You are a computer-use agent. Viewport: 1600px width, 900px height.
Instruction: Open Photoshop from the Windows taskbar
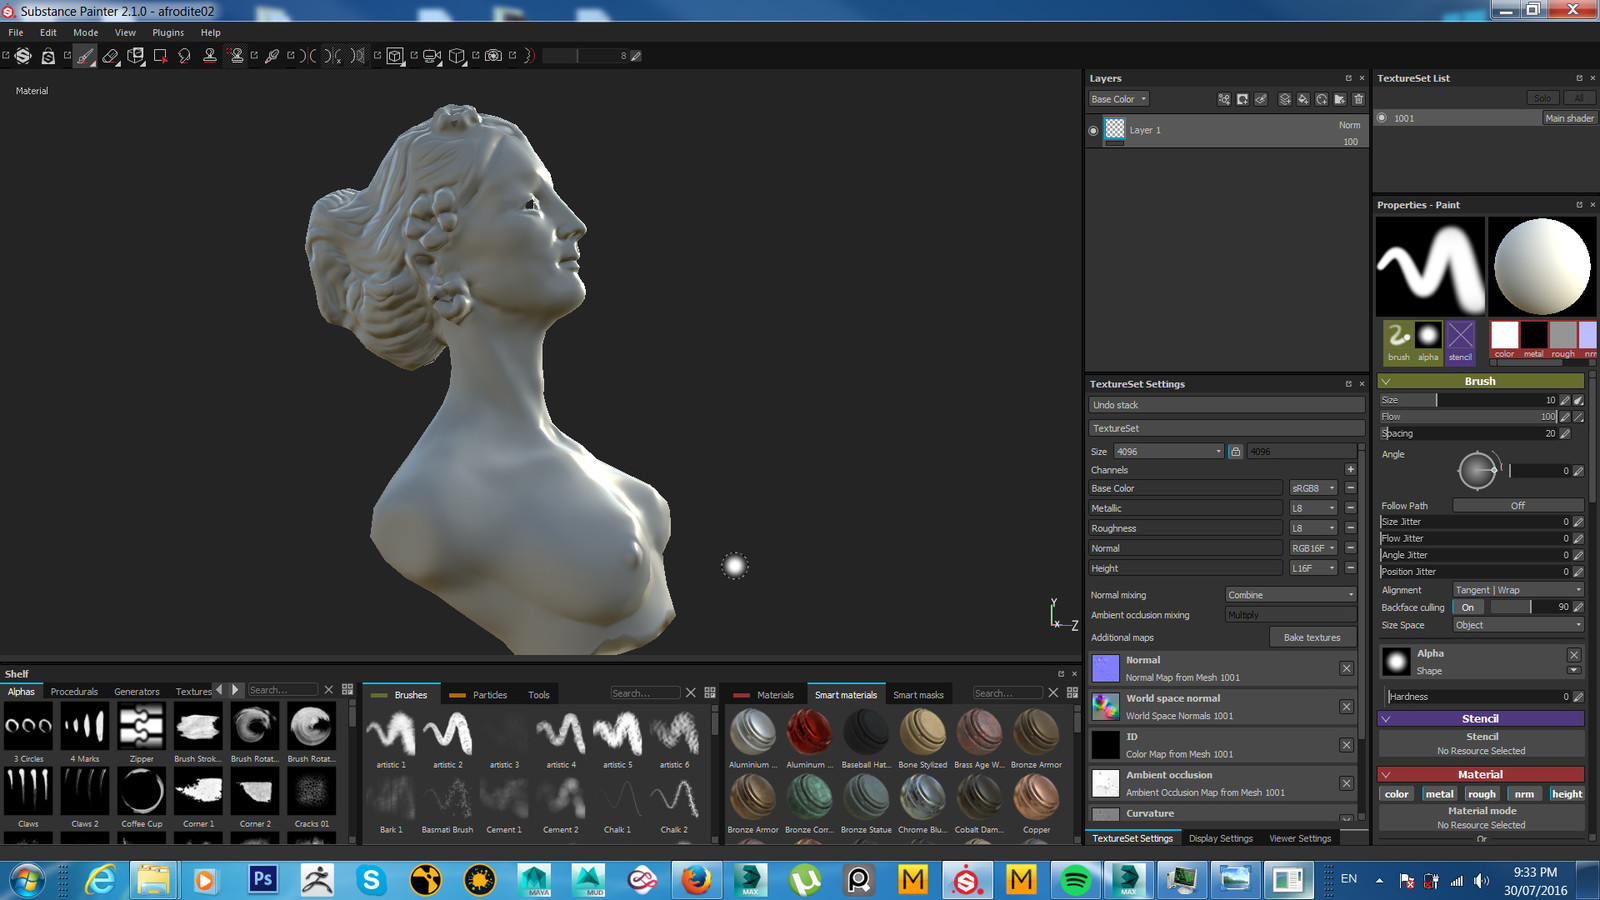263,879
